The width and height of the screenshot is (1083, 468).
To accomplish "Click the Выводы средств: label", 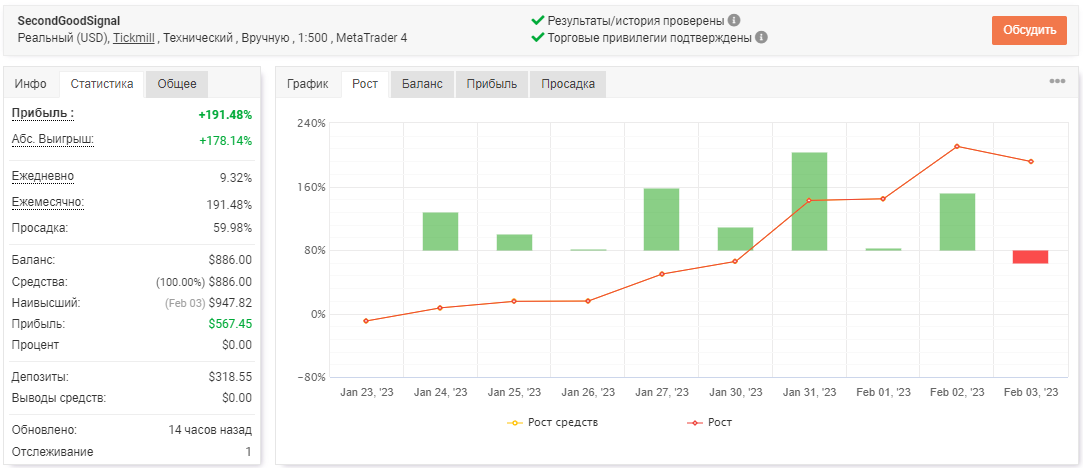I will (59, 398).
